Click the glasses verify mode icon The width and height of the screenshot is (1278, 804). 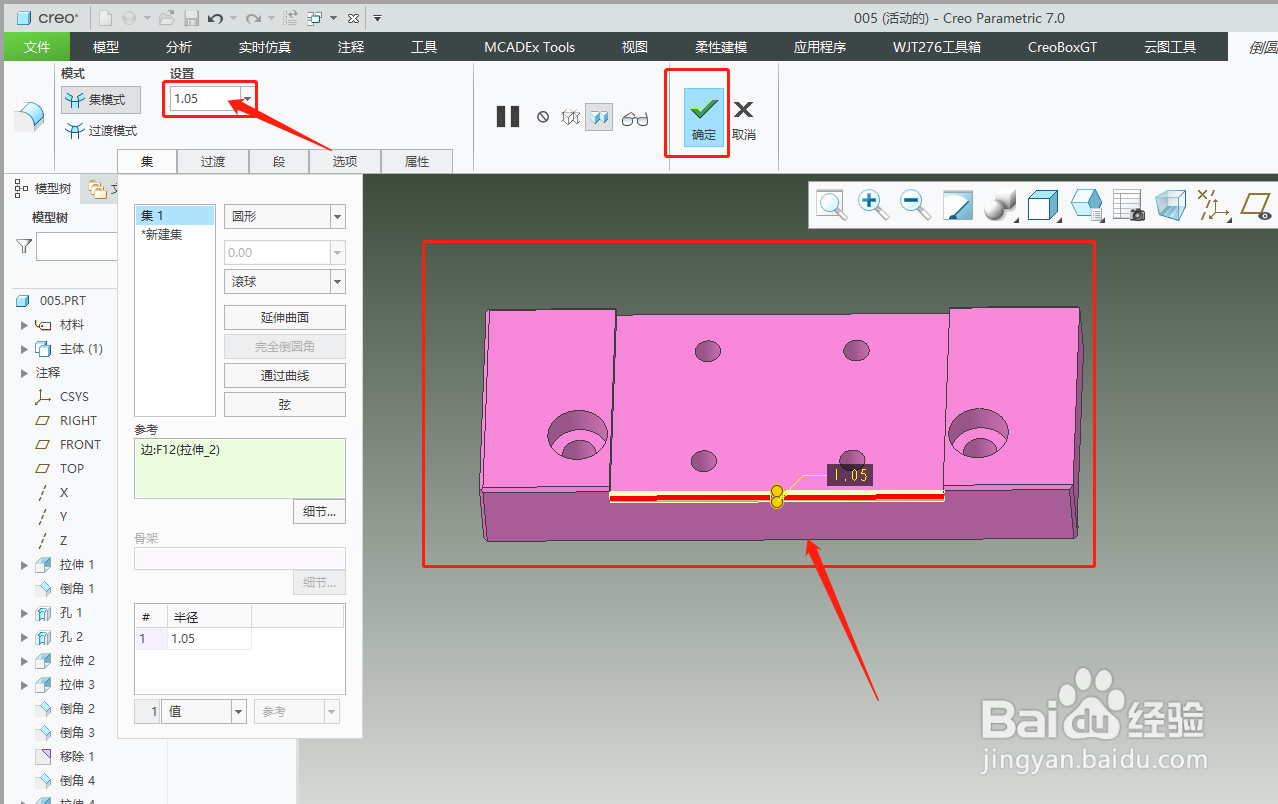[635, 119]
